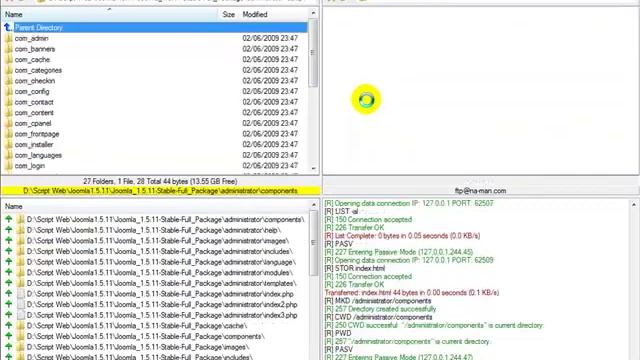Click the com_banners folder icon

pyautogui.click(x=8, y=49)
